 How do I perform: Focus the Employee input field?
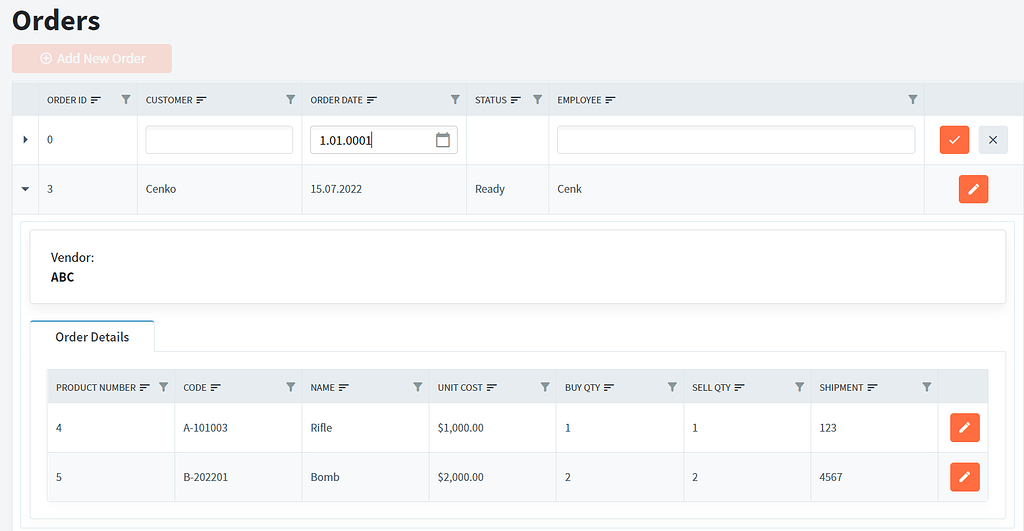pyautogui.click(x=735, y=140)
